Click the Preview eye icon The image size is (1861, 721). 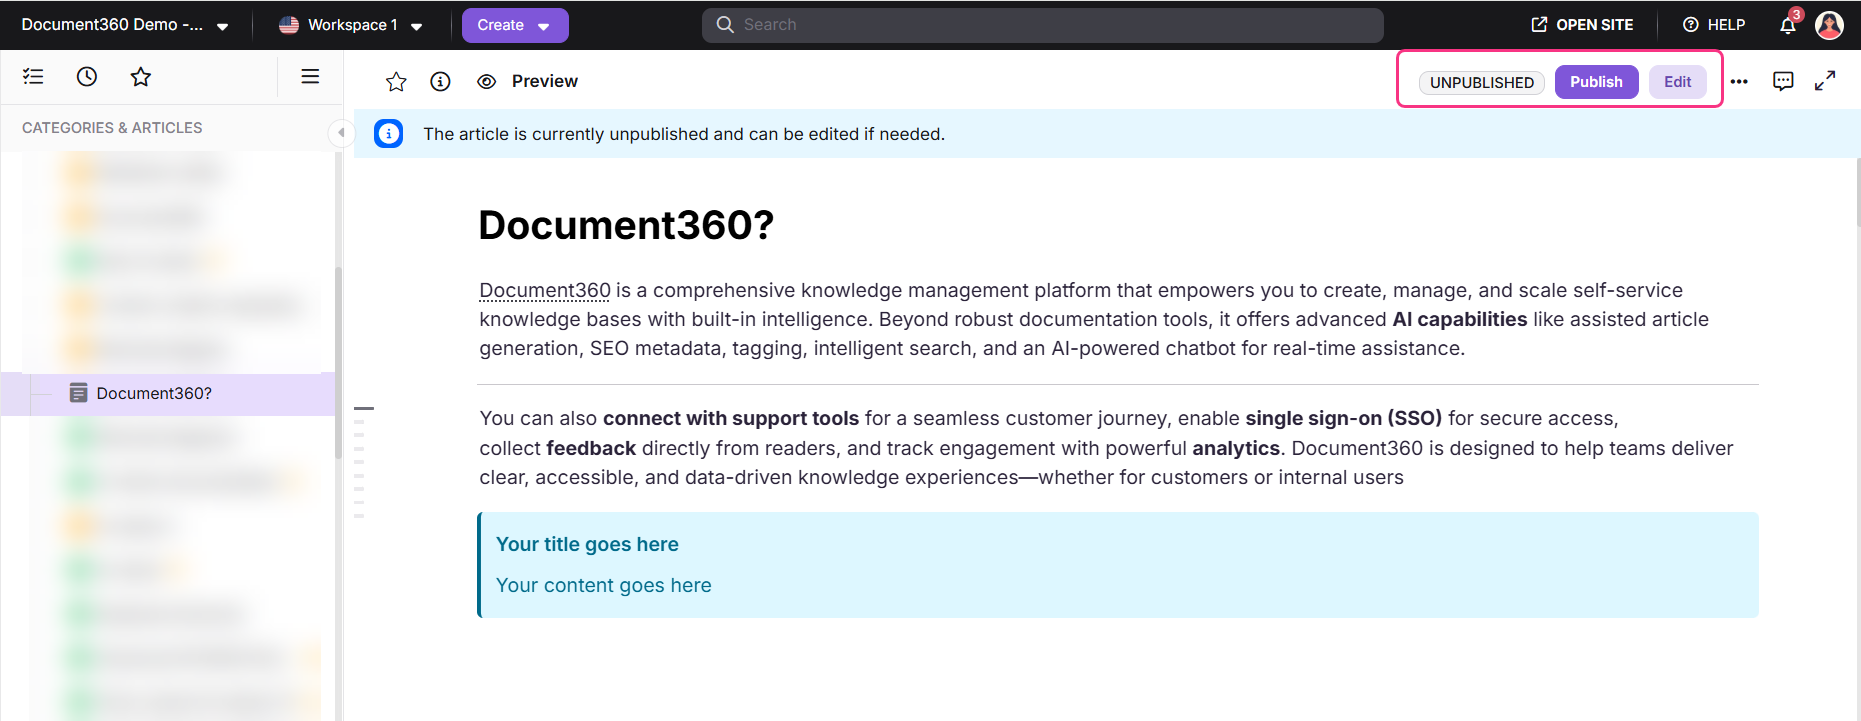pyautogui.click(x=487, y=82)
